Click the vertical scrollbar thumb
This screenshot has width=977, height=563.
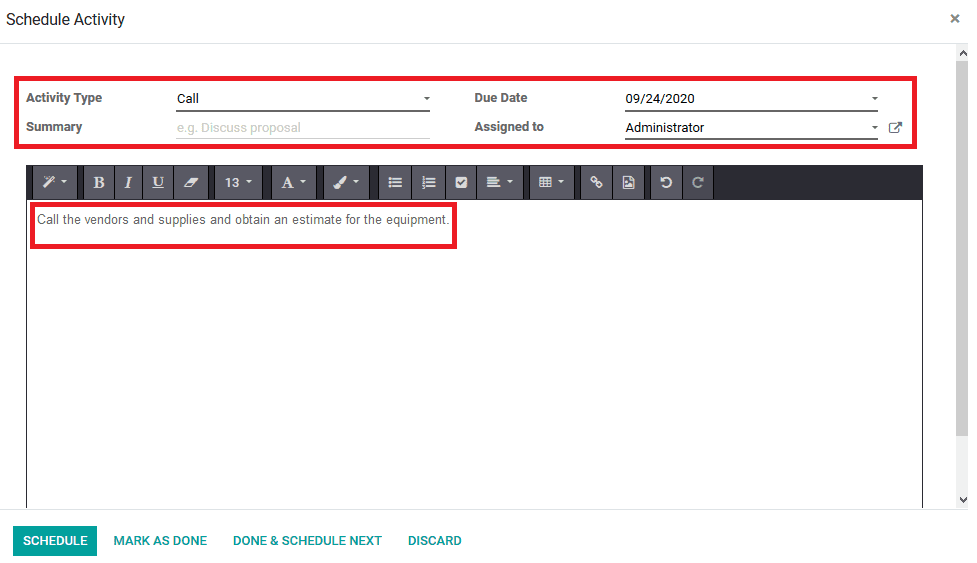coord(963,249)
